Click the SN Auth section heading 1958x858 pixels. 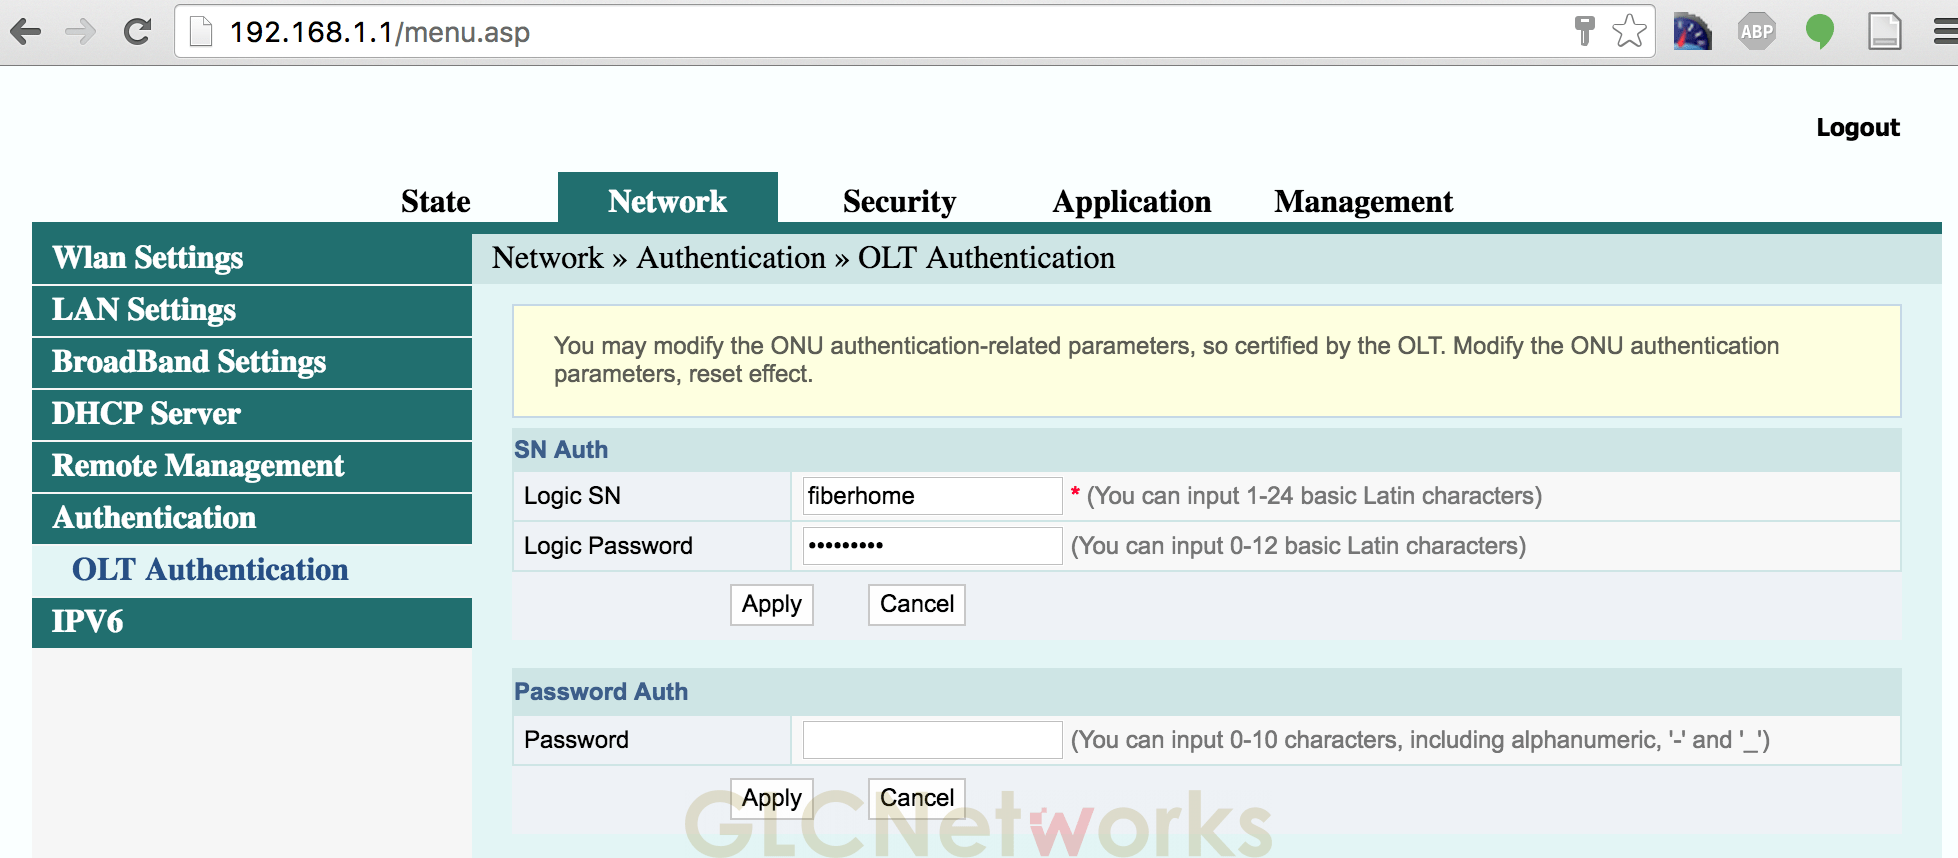point(560,450)
